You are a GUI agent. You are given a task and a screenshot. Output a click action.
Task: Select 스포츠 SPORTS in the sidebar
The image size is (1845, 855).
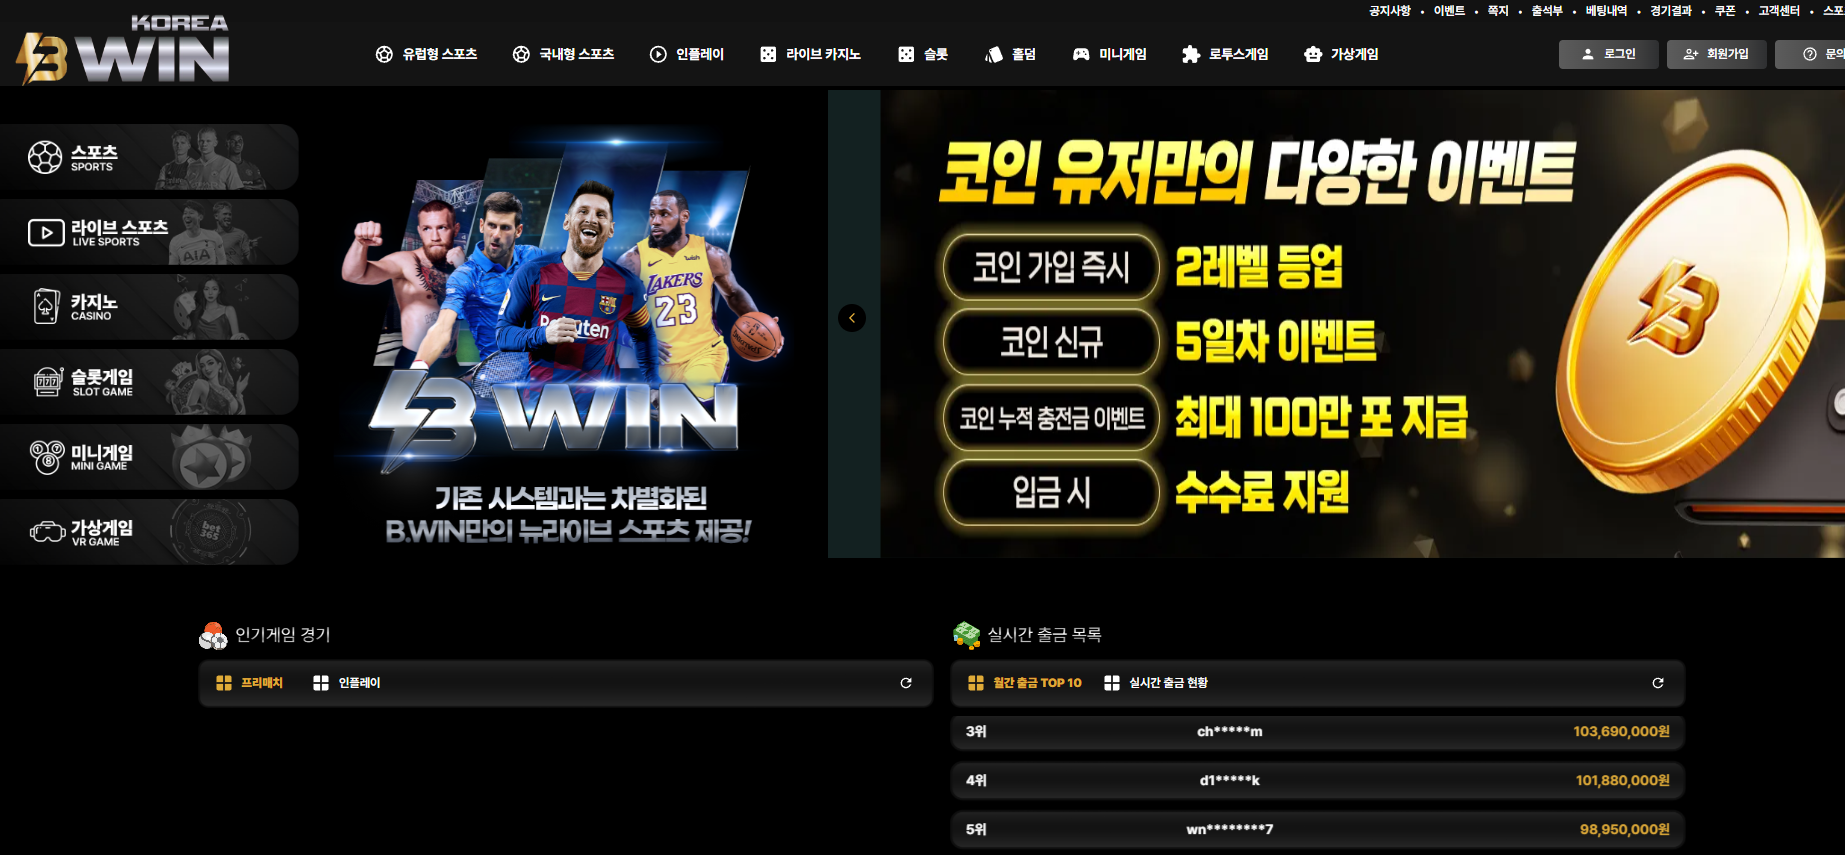click(x=149, y=157)
